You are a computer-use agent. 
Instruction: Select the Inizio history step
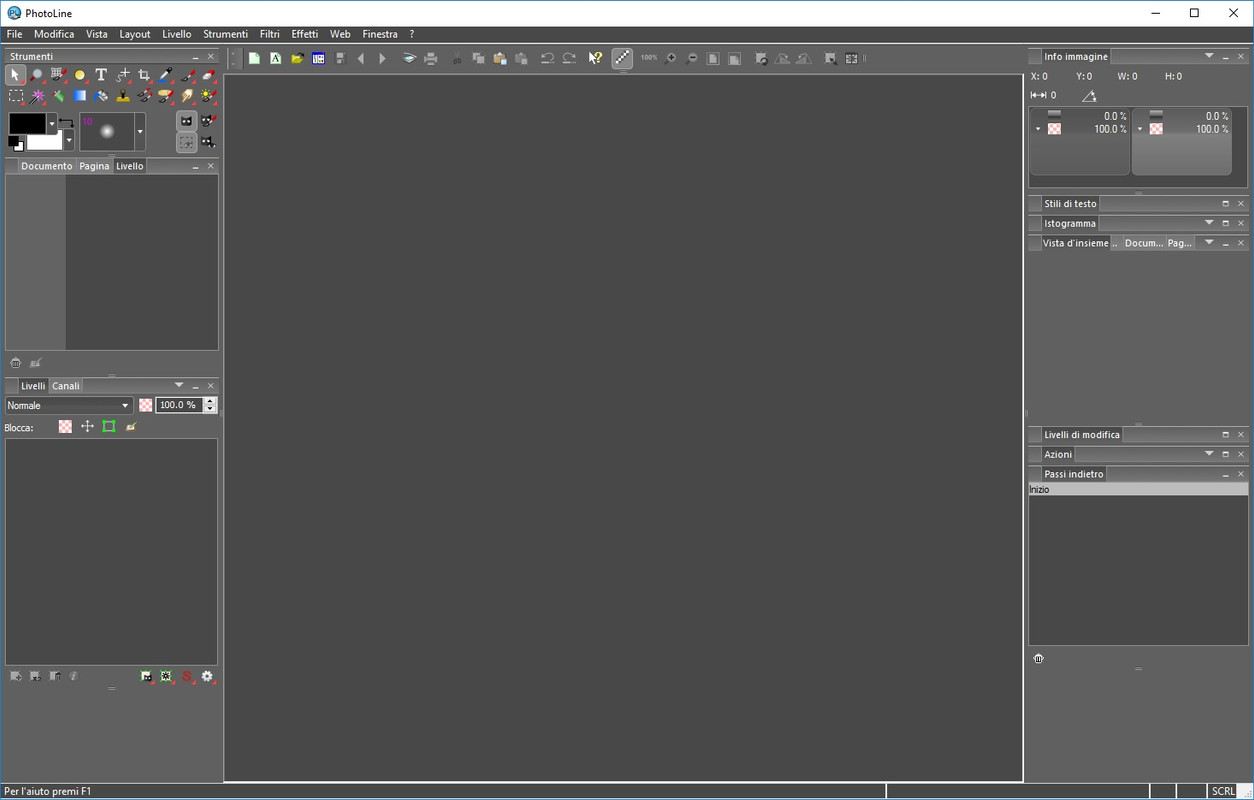1138,490
